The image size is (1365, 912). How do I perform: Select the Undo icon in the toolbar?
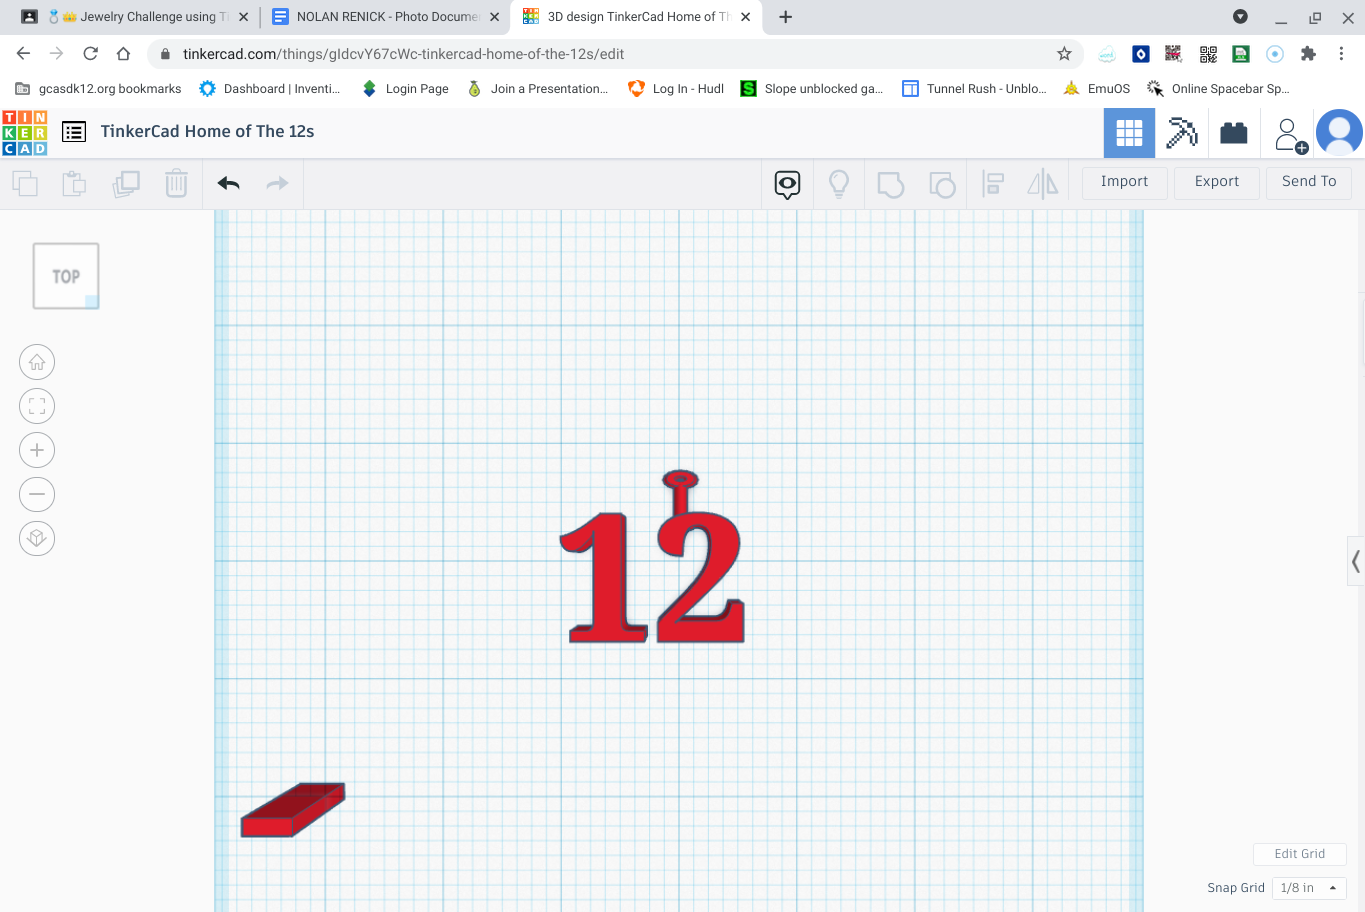click(x=228, y=183)
